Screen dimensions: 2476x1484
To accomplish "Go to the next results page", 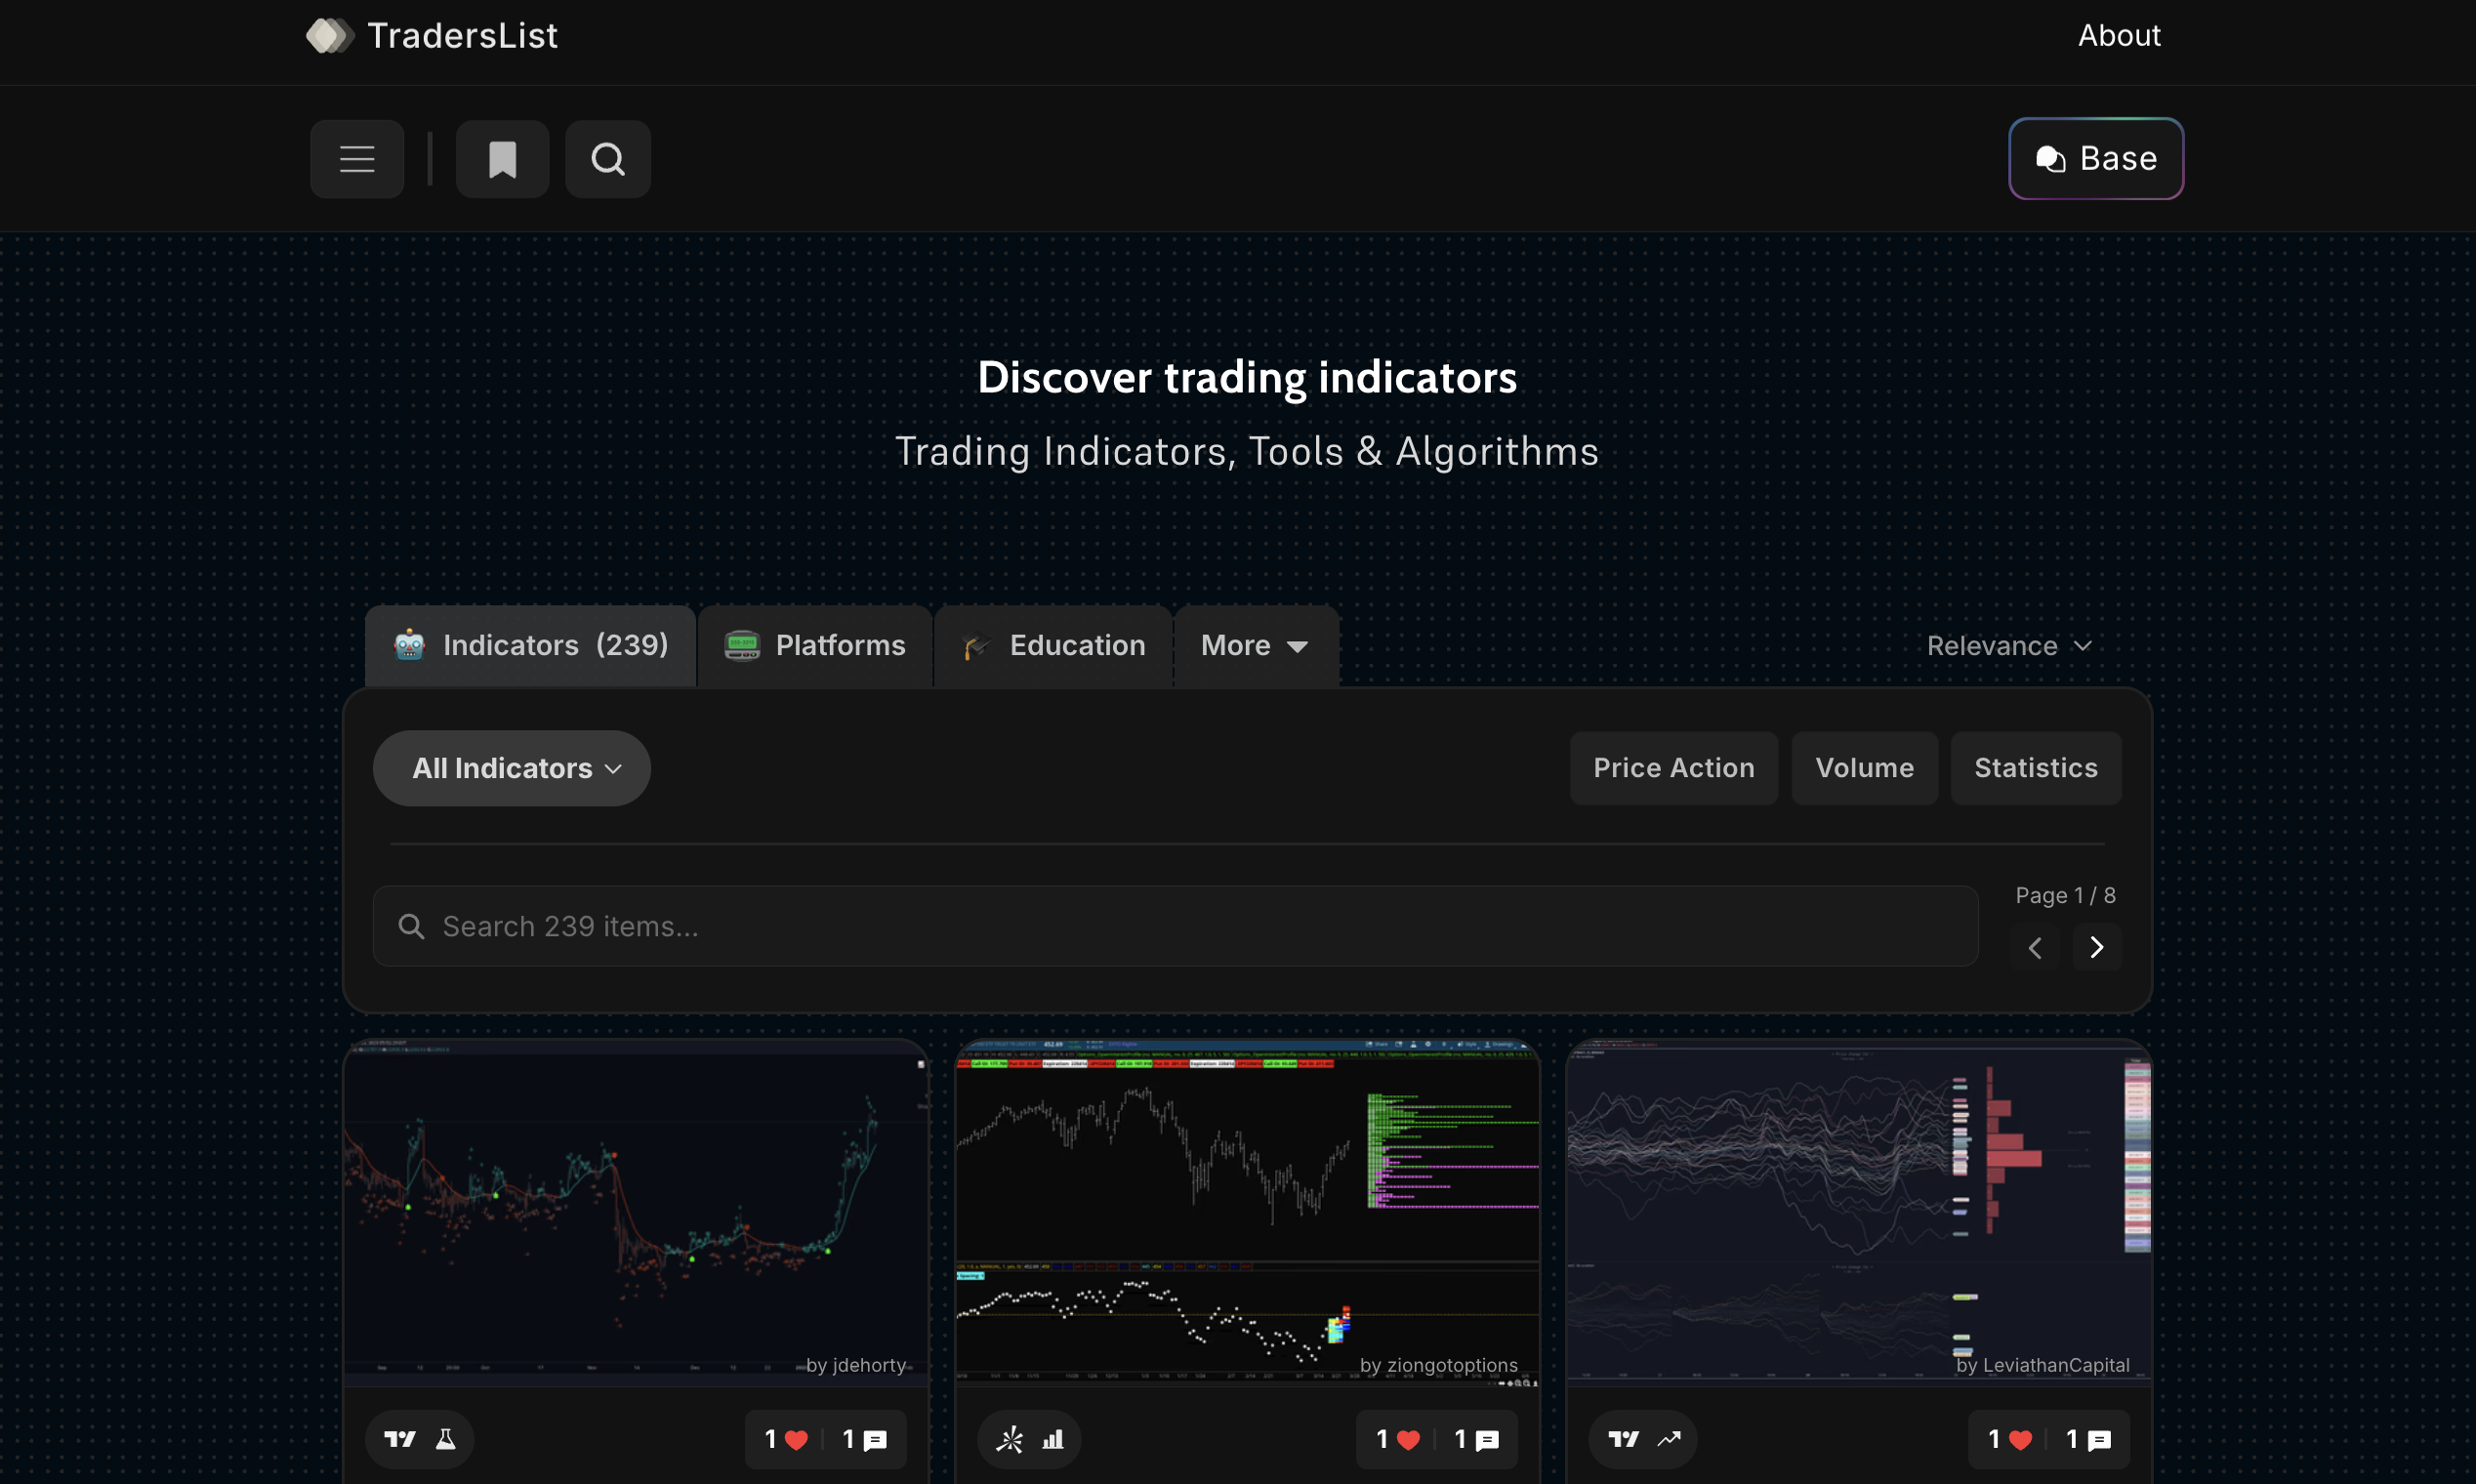I will 2097,947.
